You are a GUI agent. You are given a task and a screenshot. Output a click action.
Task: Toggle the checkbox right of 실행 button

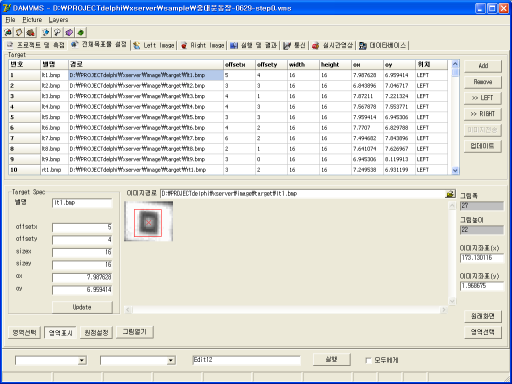point(368,360)
